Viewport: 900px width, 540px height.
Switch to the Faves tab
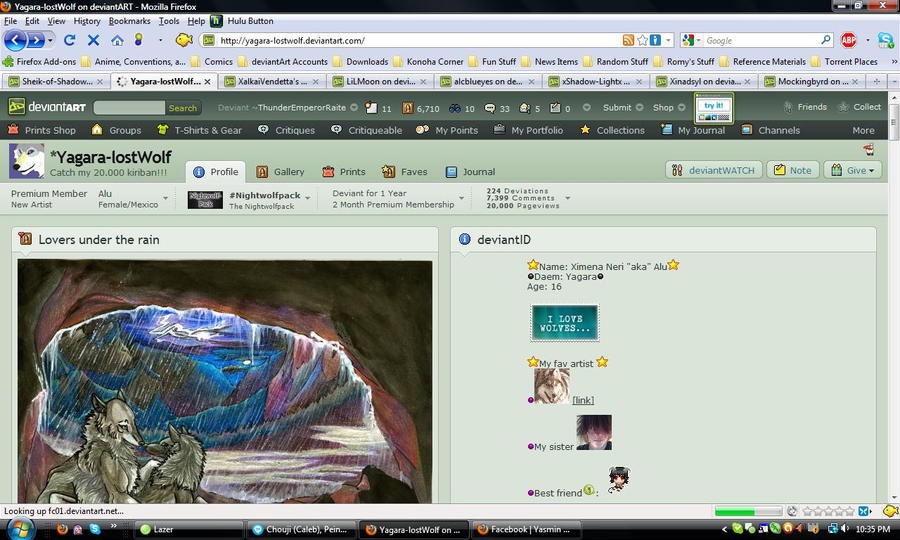(x=405, y=172)
